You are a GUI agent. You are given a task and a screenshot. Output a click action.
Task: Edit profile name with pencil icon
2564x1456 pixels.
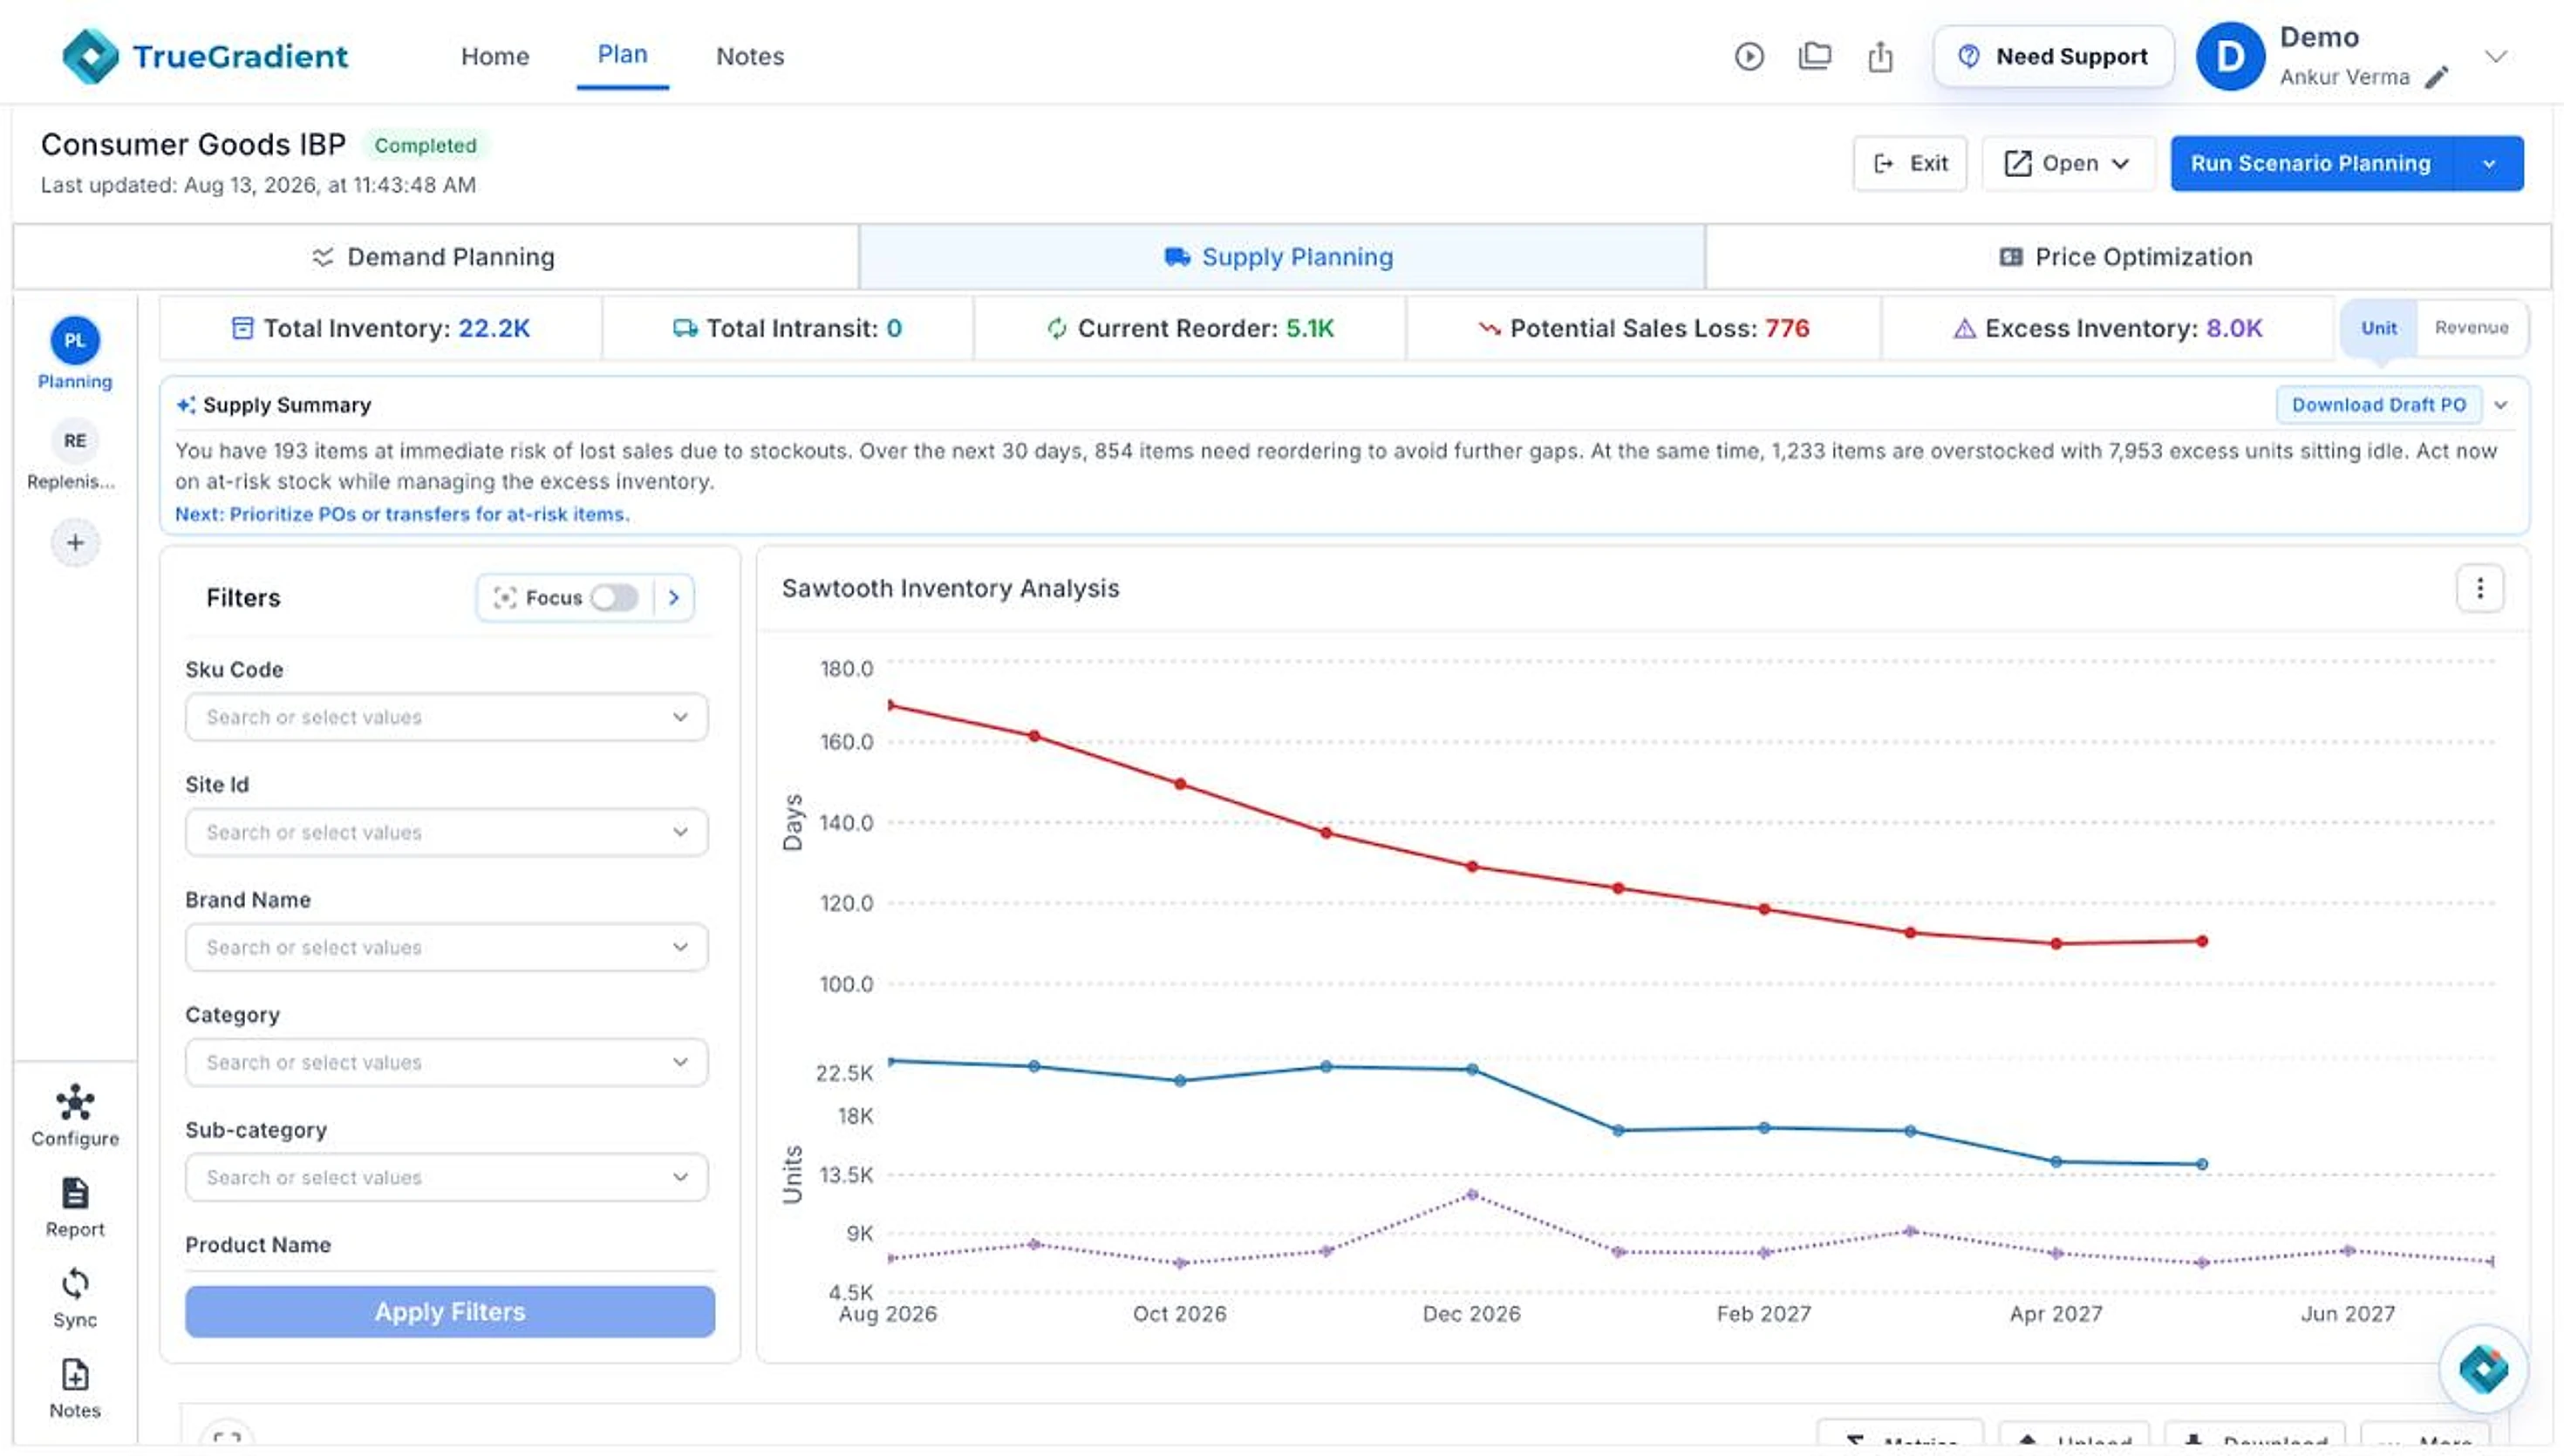click(x=2437, y=77)
